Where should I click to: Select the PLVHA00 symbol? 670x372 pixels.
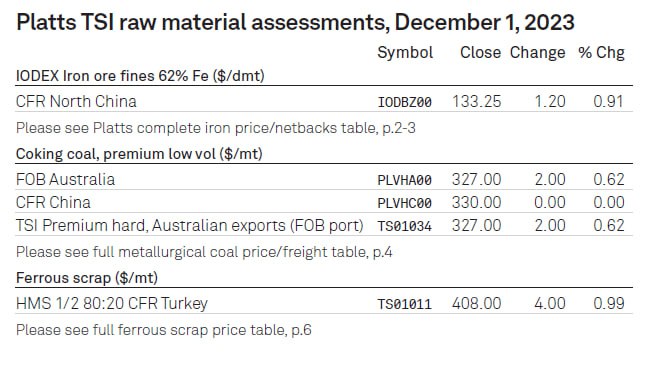[404, 180]
